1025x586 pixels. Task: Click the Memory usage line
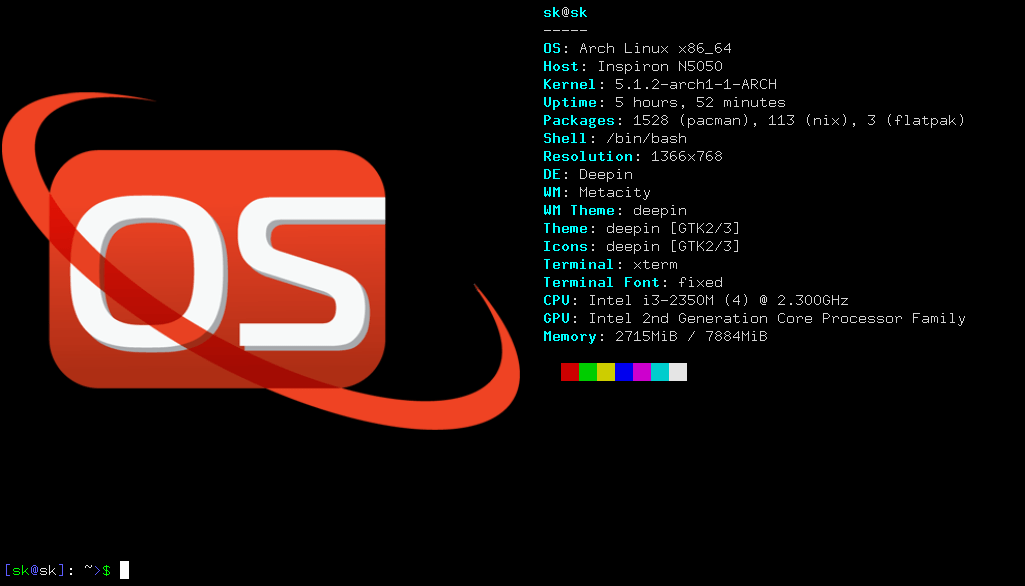pos(655,336)
